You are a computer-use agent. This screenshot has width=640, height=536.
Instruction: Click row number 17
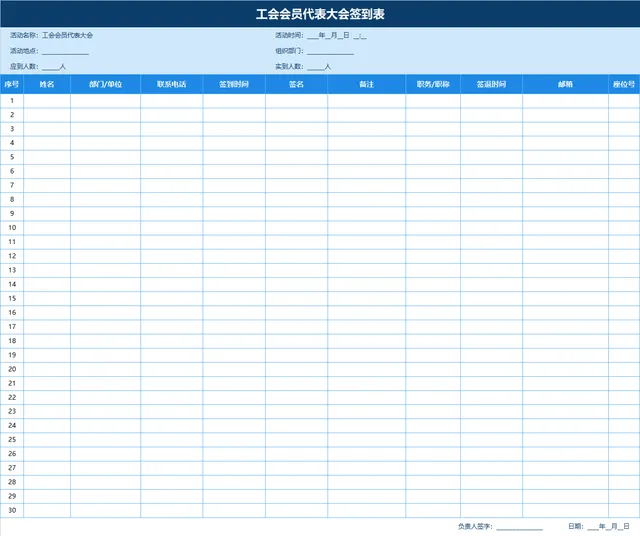[12, 327]
